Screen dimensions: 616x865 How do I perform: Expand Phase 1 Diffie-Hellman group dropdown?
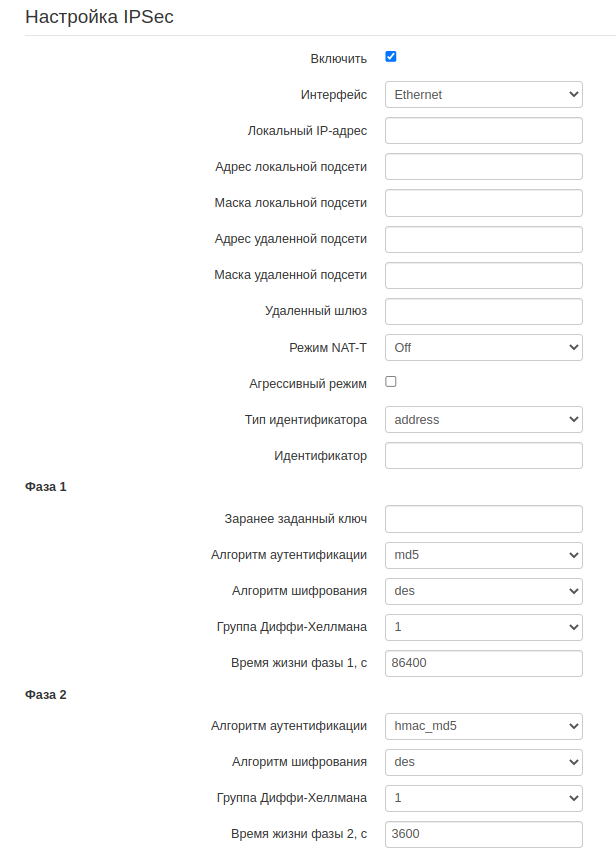pos(483,627)
